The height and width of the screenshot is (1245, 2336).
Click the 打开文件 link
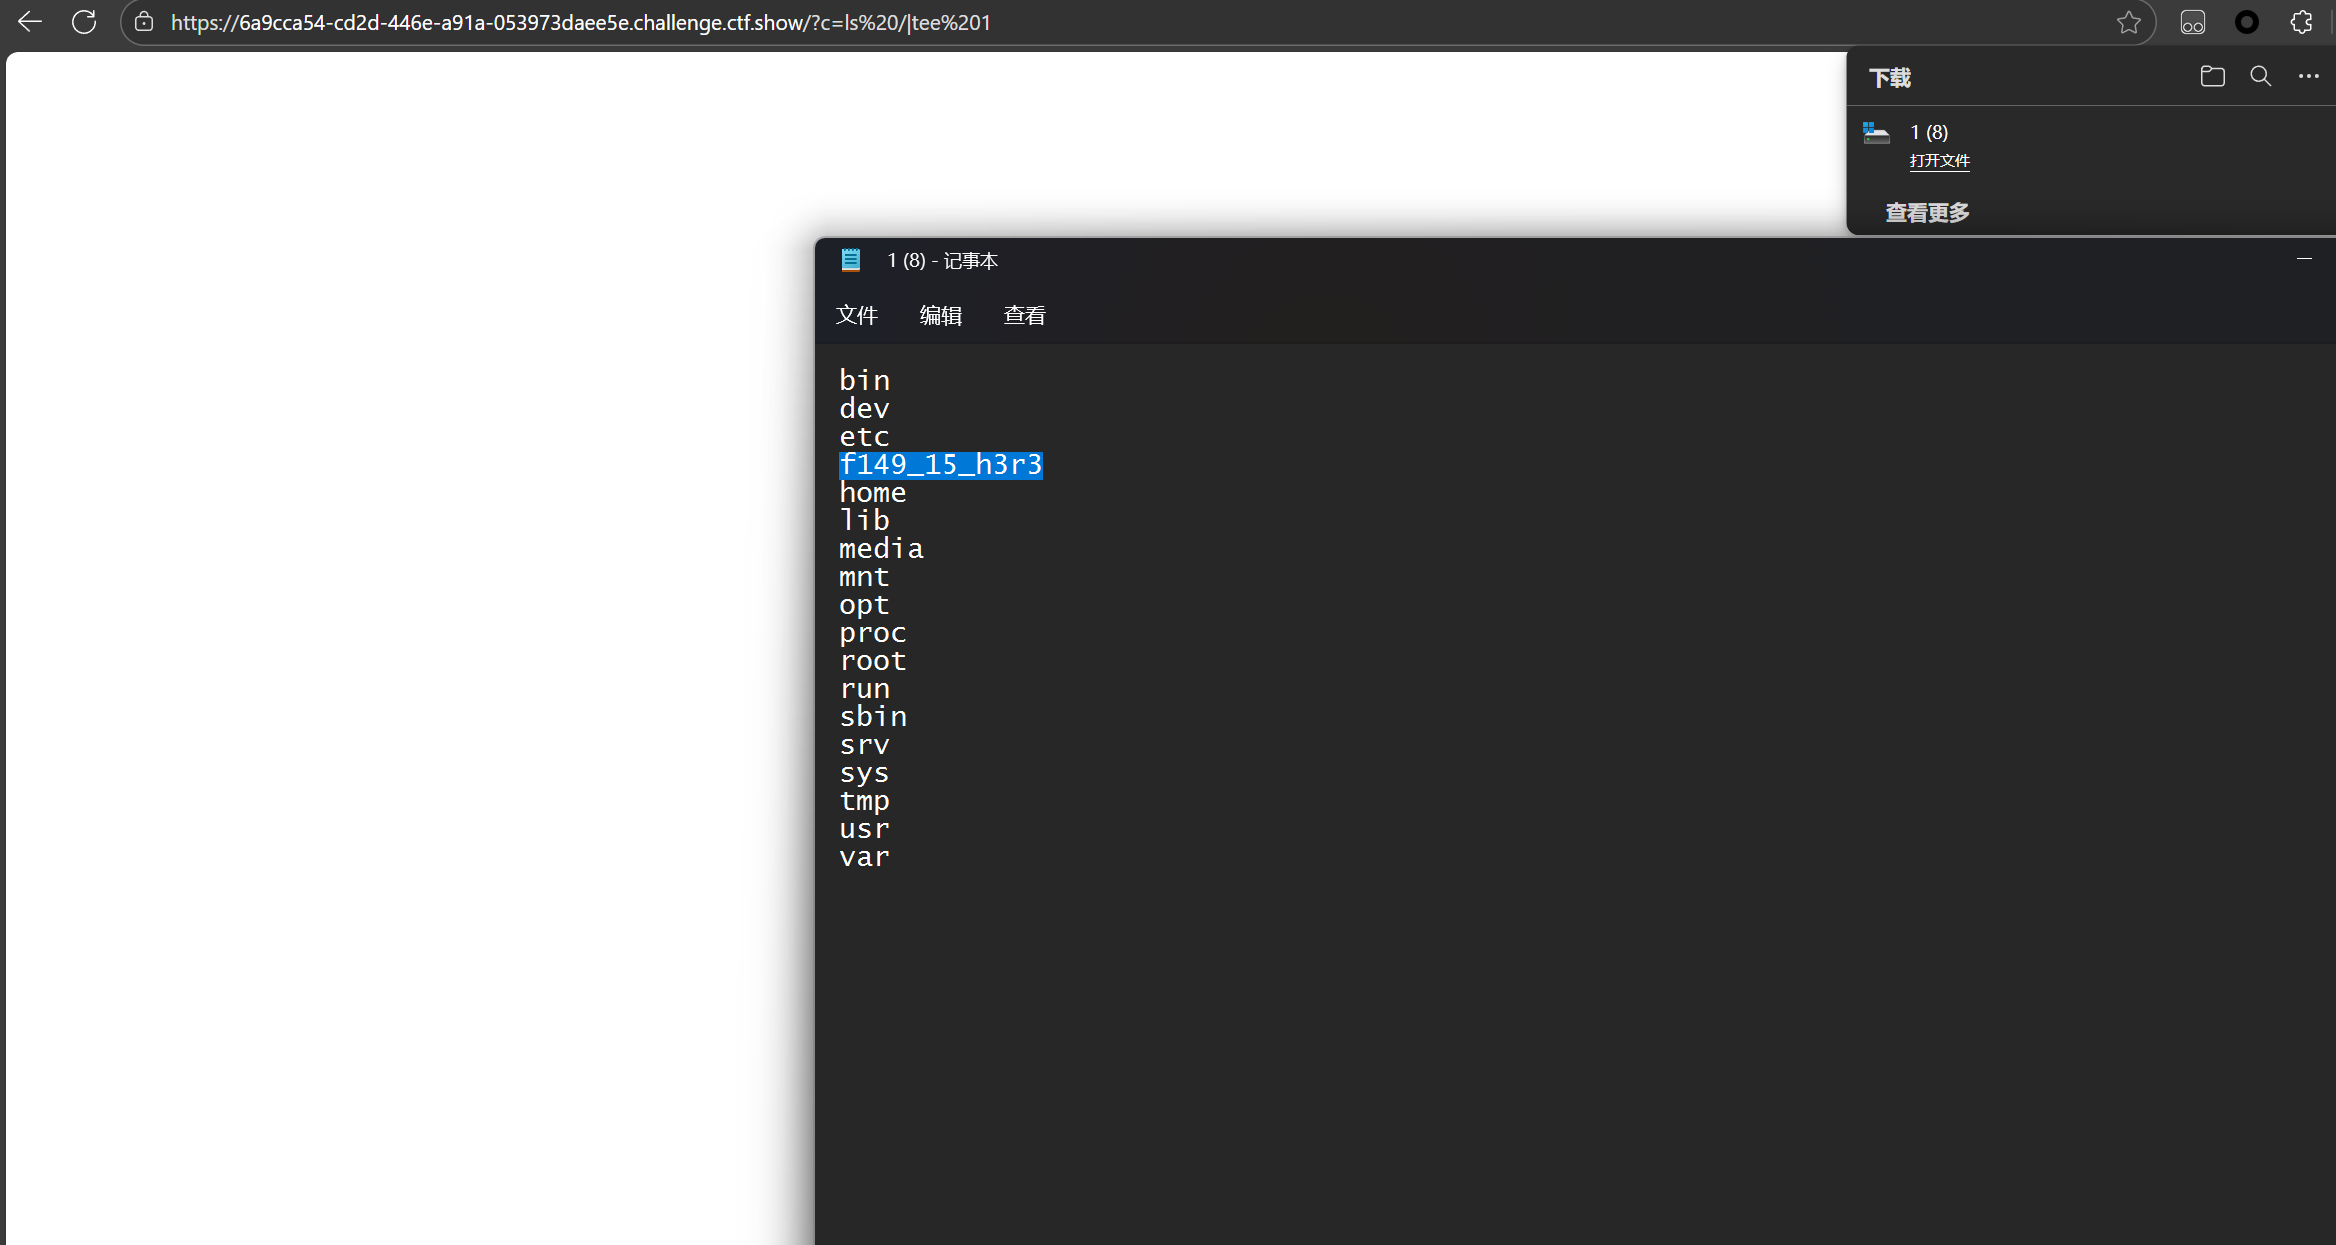coord(1939,161)
